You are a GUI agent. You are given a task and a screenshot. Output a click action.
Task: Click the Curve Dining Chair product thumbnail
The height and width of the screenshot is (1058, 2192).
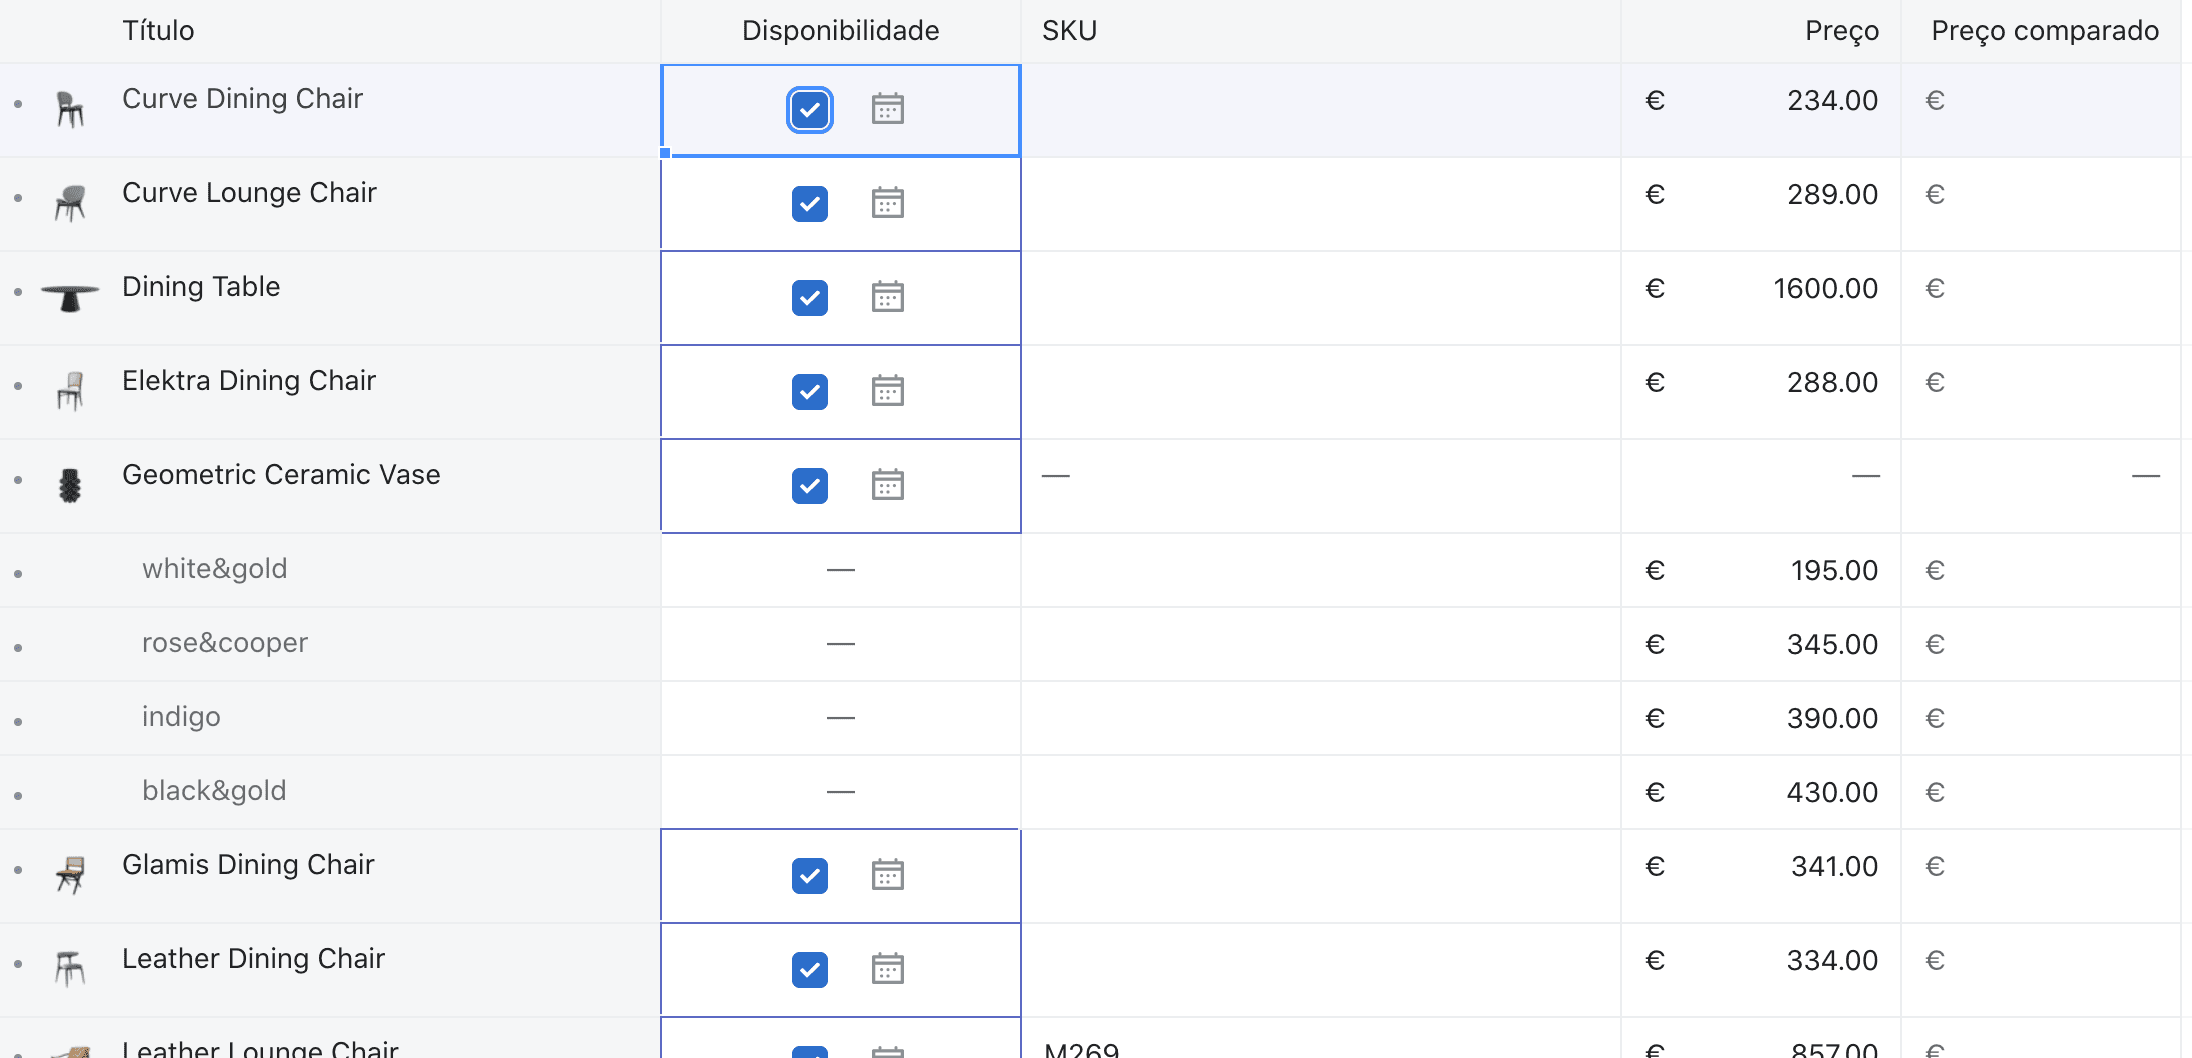(70, 110)
